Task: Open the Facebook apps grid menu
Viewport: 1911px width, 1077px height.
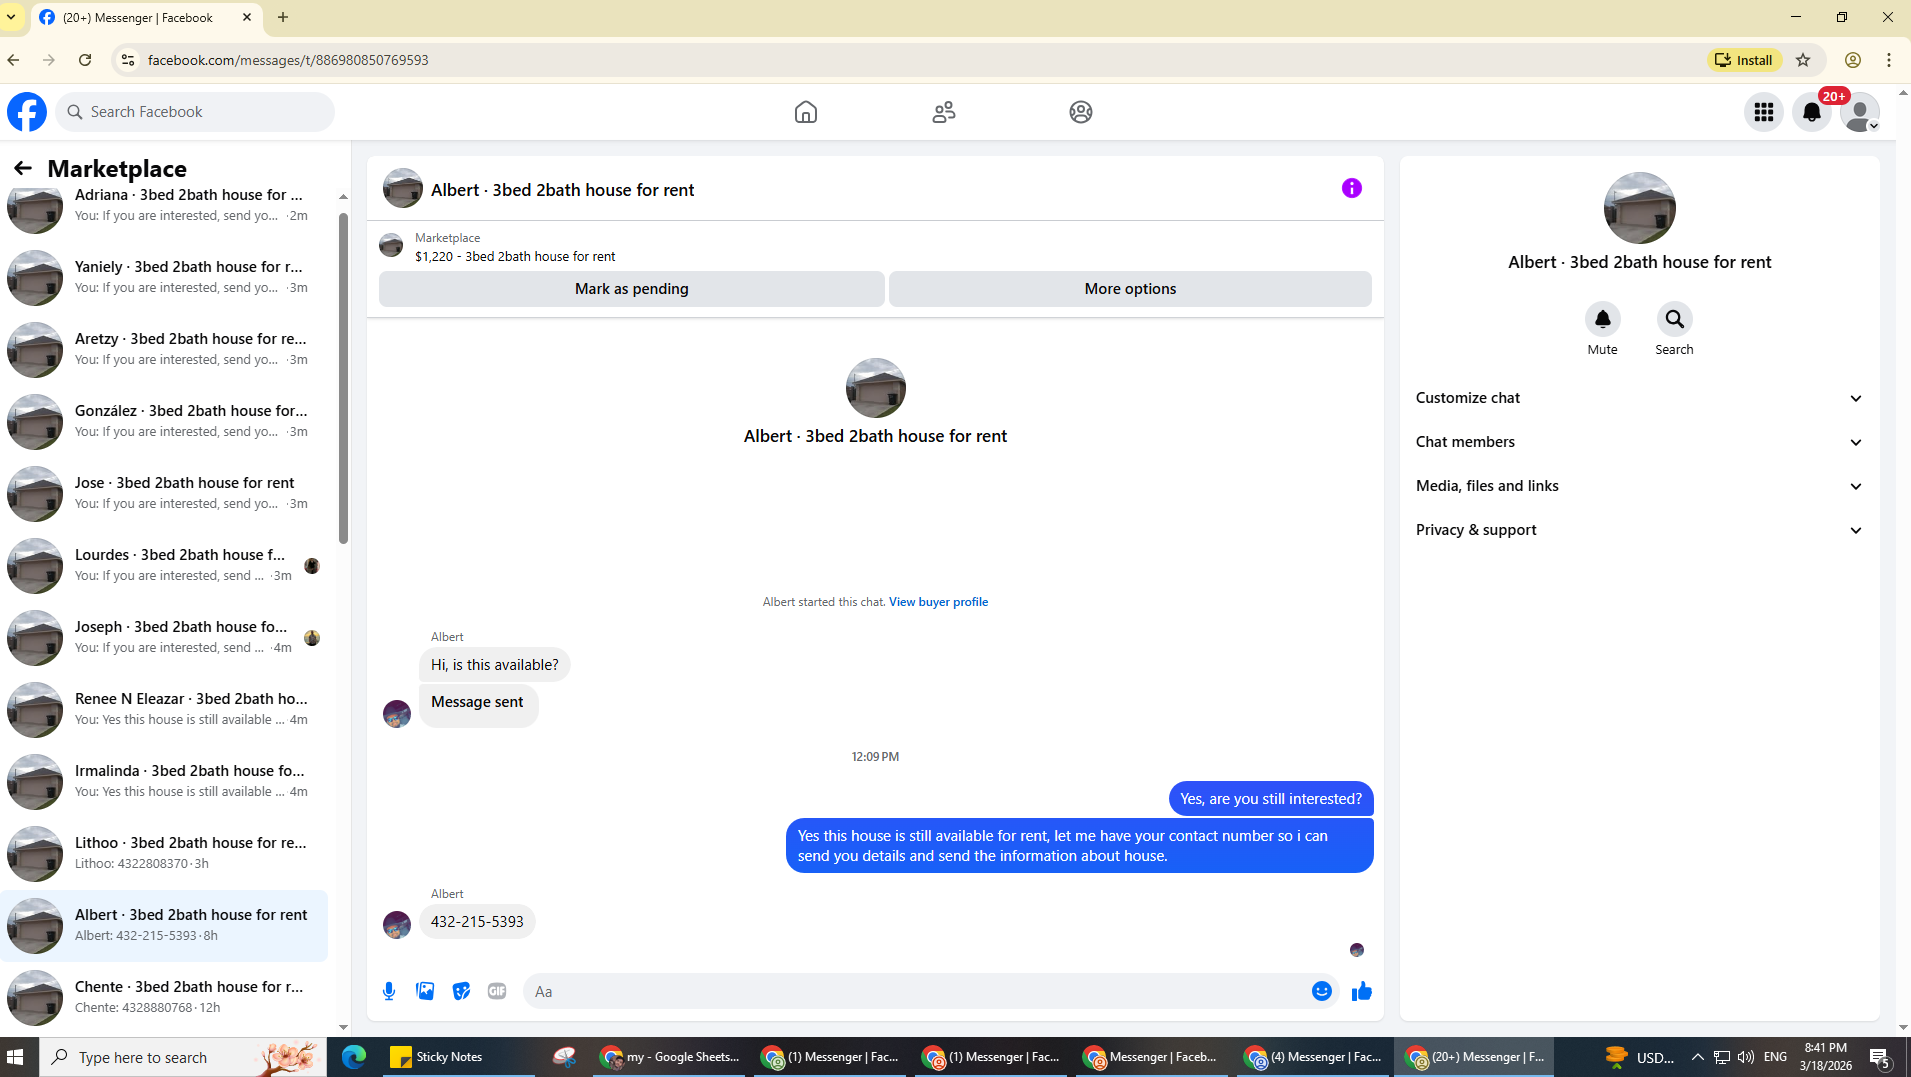Action: 1764,112
